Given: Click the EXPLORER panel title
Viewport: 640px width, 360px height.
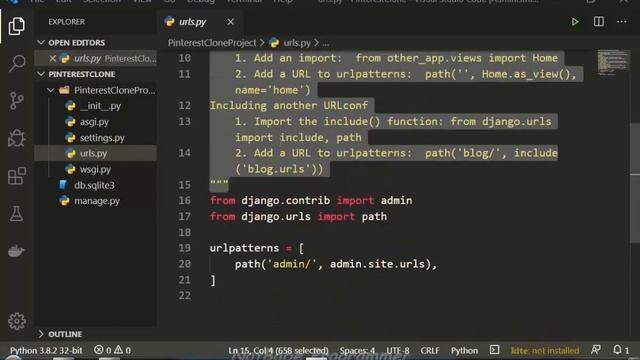Looking at the screenshot, I should click(x=67, y=22).
